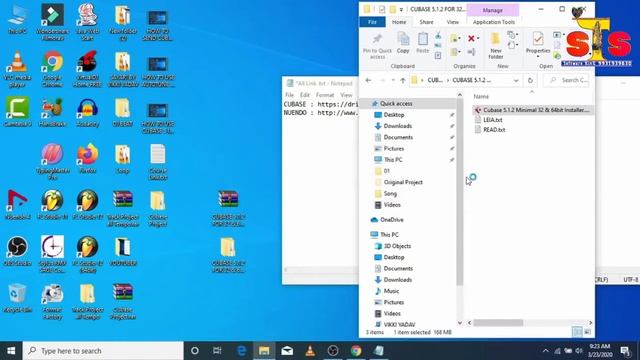This screenshot has width=640, height=360.
Task: Click the Windows Start button
Action: 11,351
